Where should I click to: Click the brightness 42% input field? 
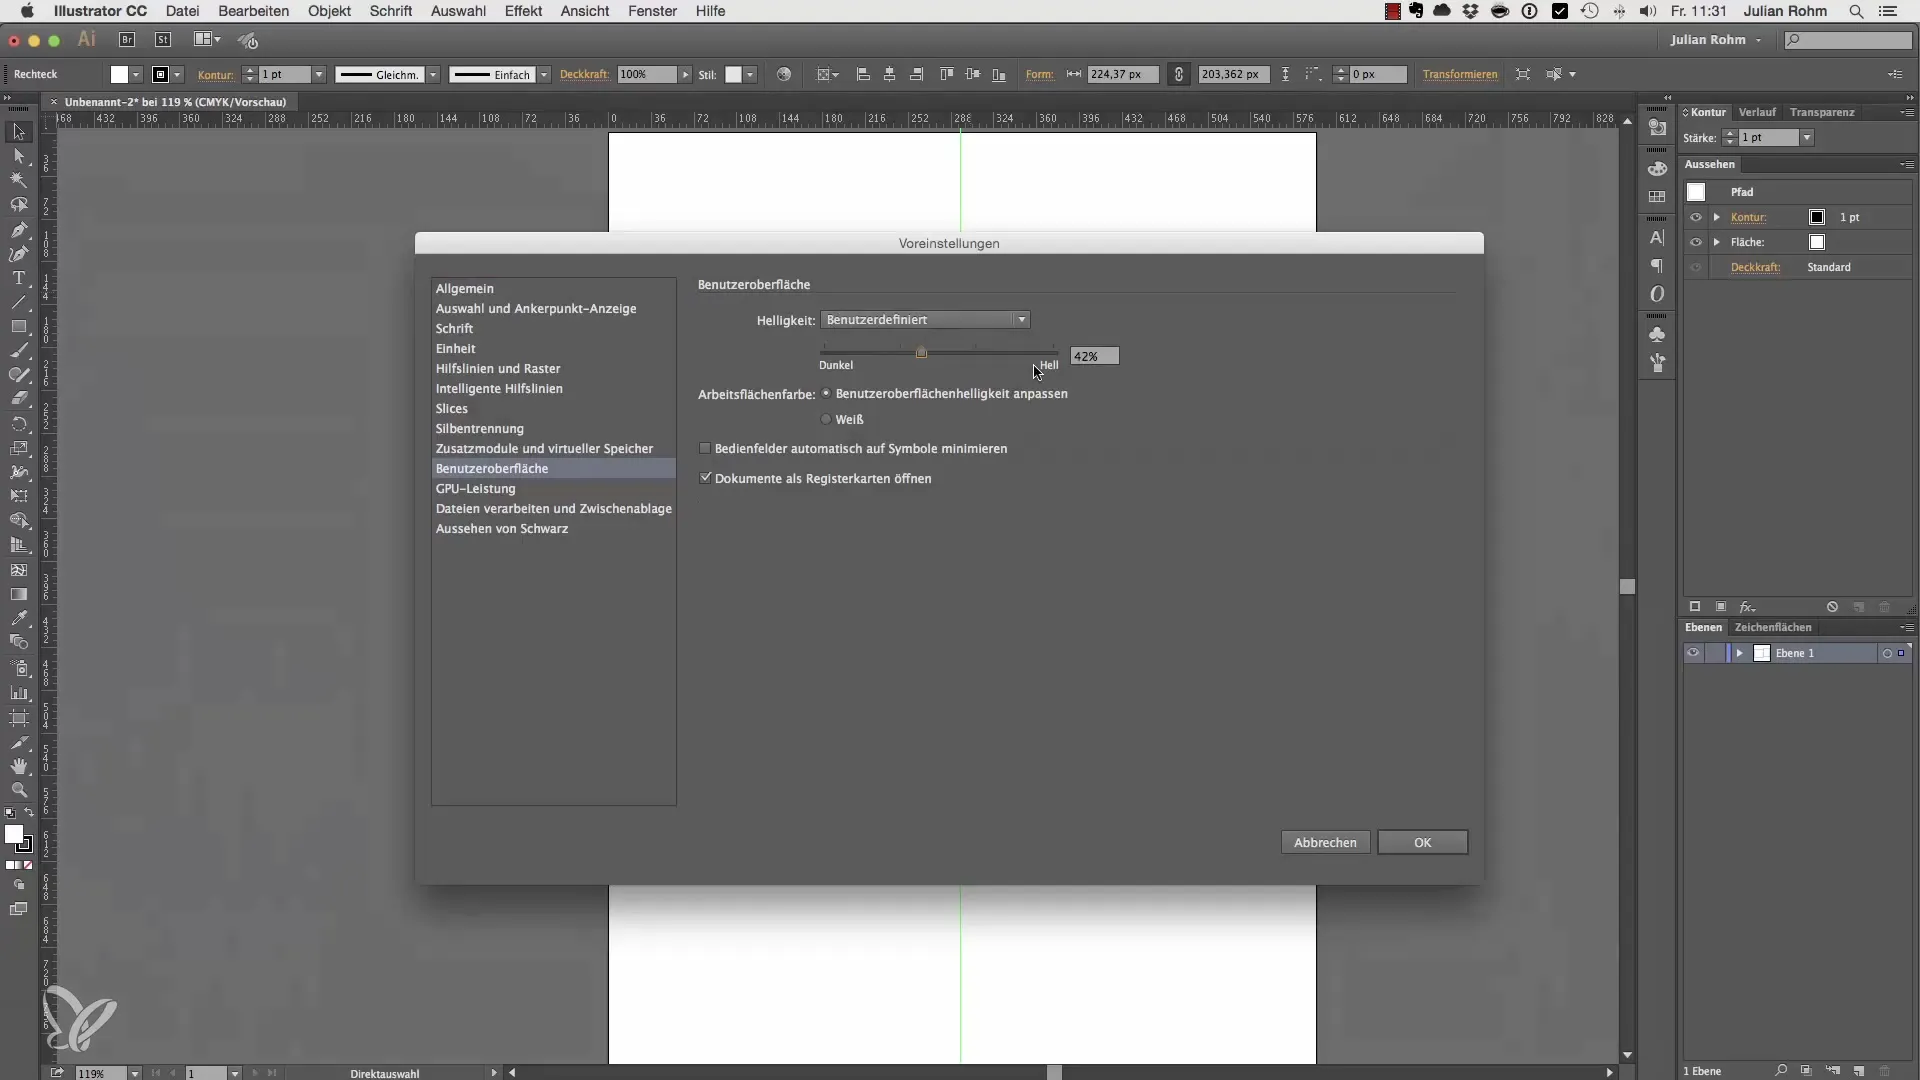[1095, 356]
